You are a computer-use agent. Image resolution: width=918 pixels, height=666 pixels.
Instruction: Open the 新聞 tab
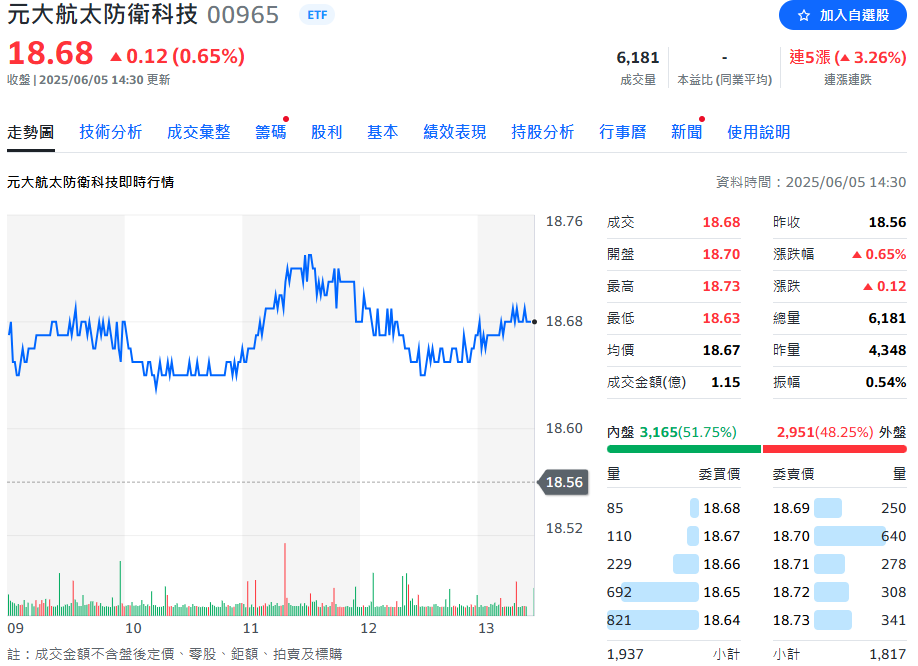click(x=686, y=132)
